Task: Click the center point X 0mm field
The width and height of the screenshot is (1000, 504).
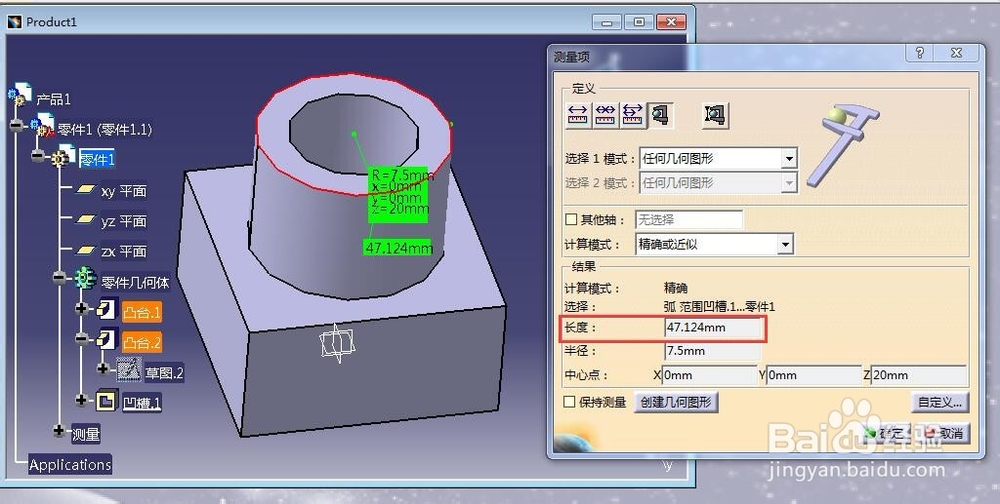Action: (x=709, y=375)
